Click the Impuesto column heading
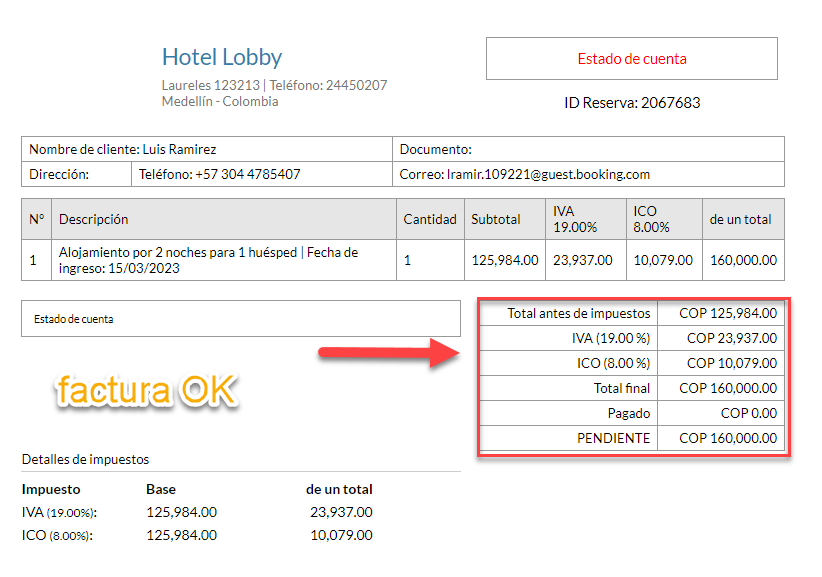The image size is (822, 577). click(51, 489)
